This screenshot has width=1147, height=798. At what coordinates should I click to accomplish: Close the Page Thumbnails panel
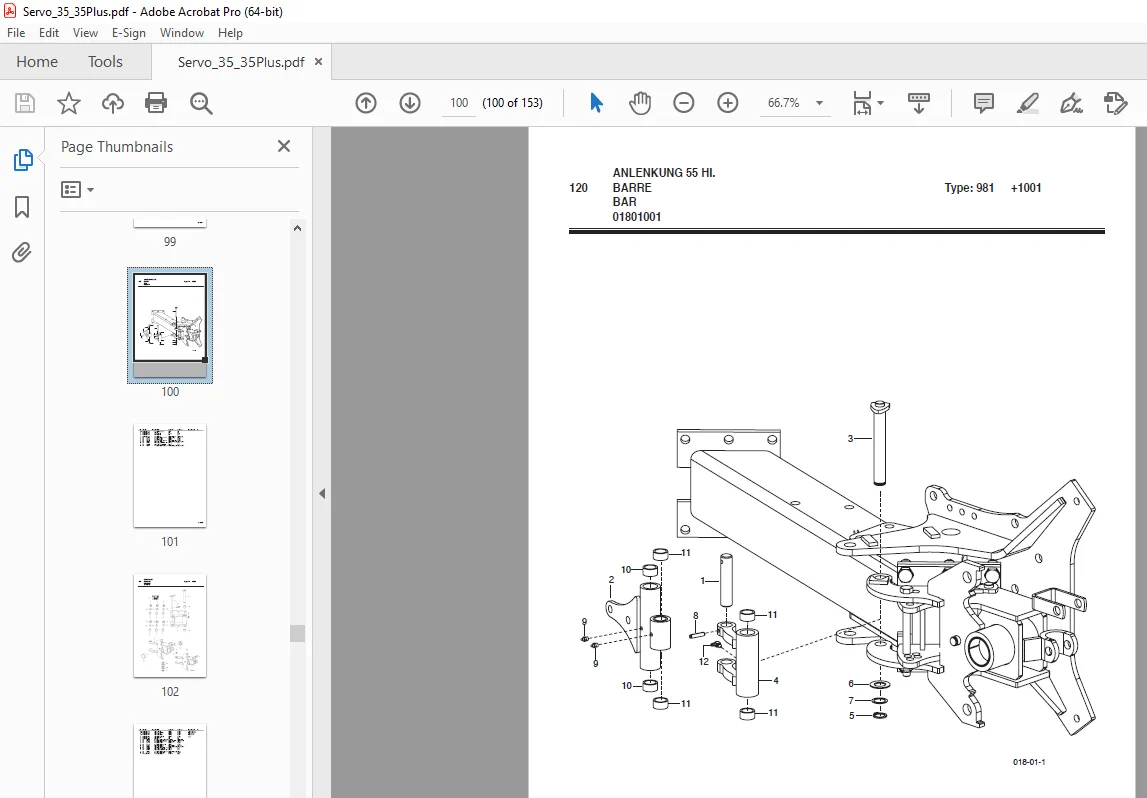[x=284, y=146]
